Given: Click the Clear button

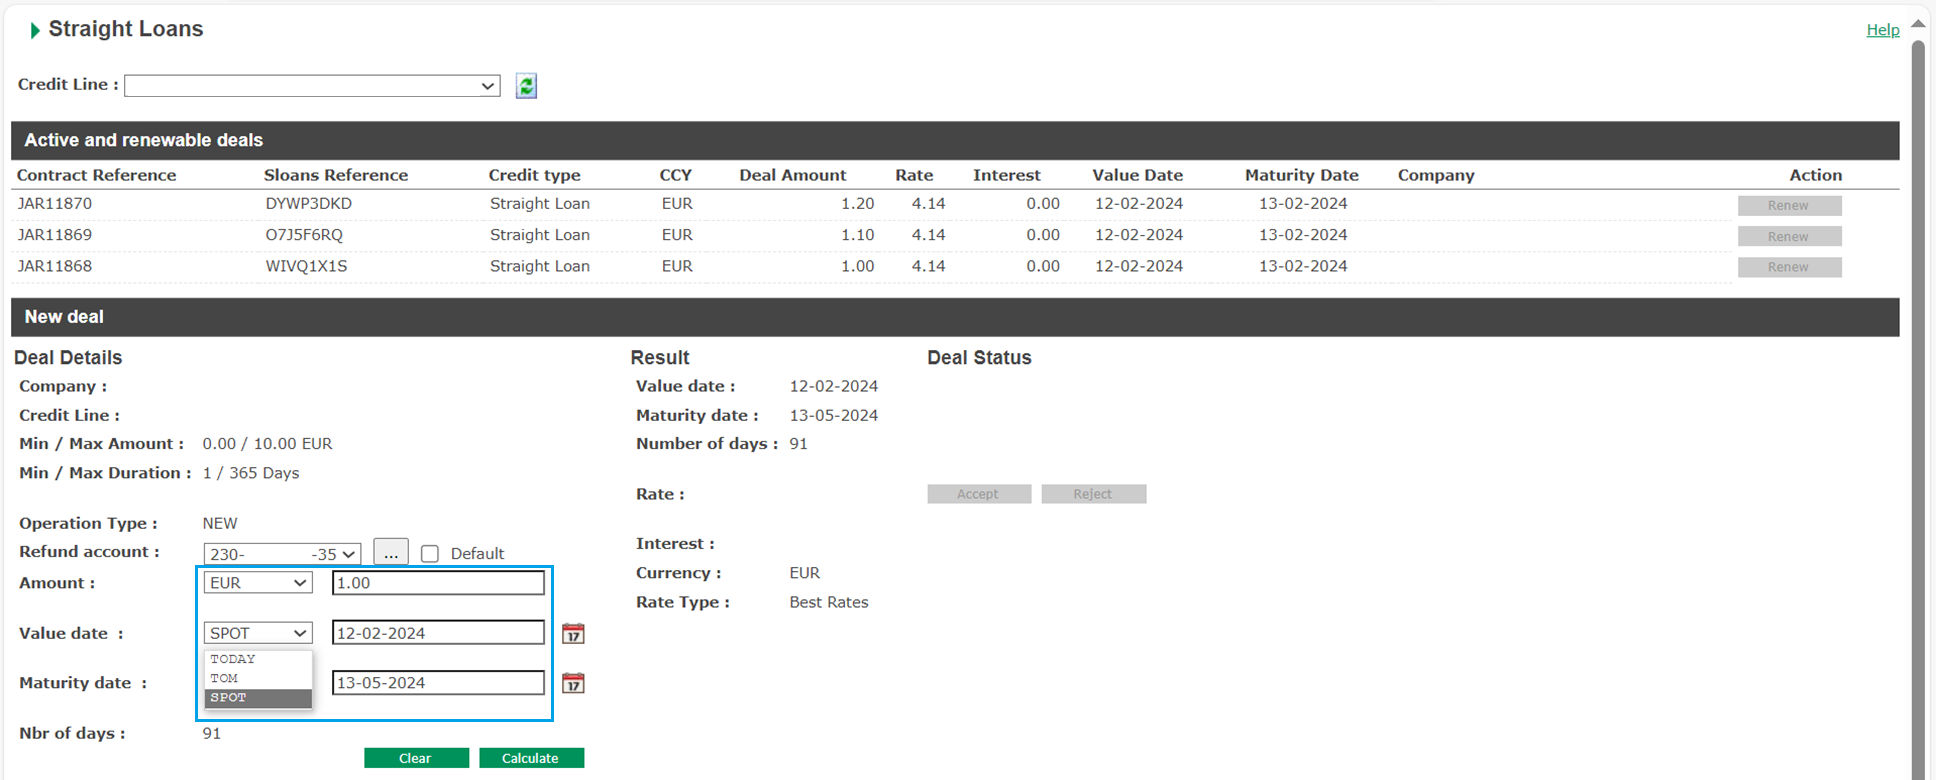Looking at the screenshot, I should coord(416,758).
